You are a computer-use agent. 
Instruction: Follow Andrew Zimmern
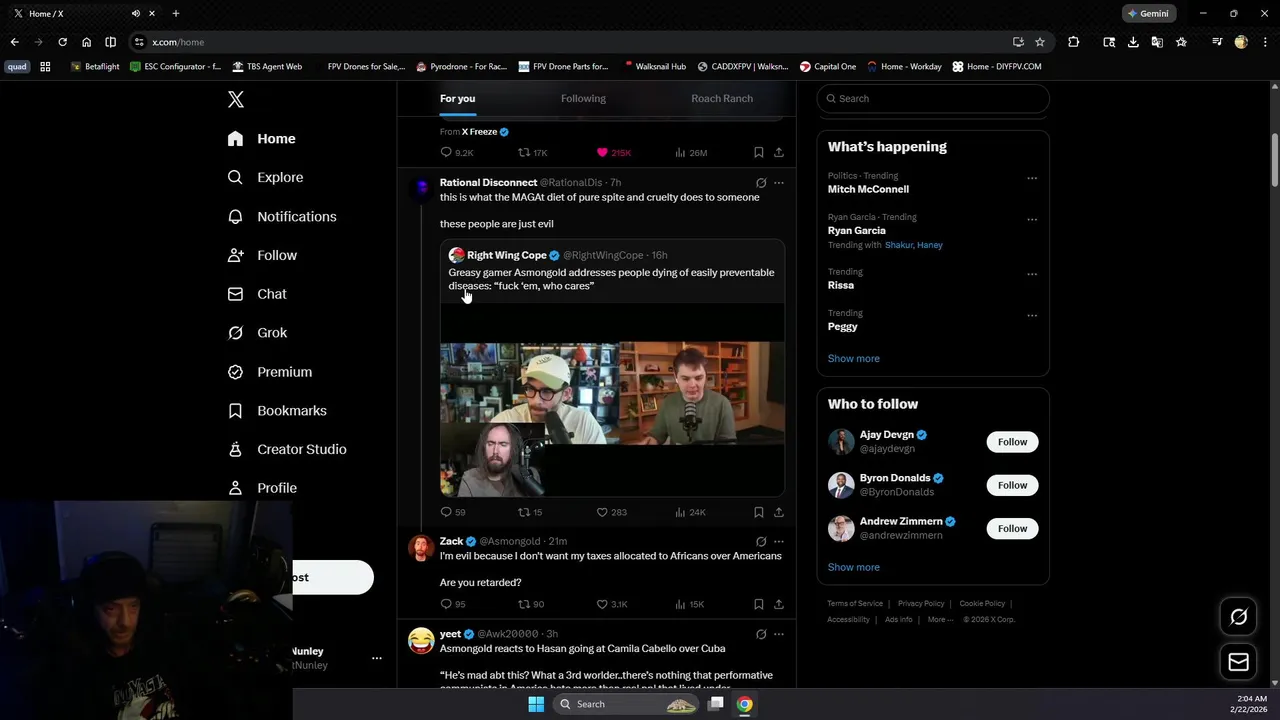(1012, 528)
